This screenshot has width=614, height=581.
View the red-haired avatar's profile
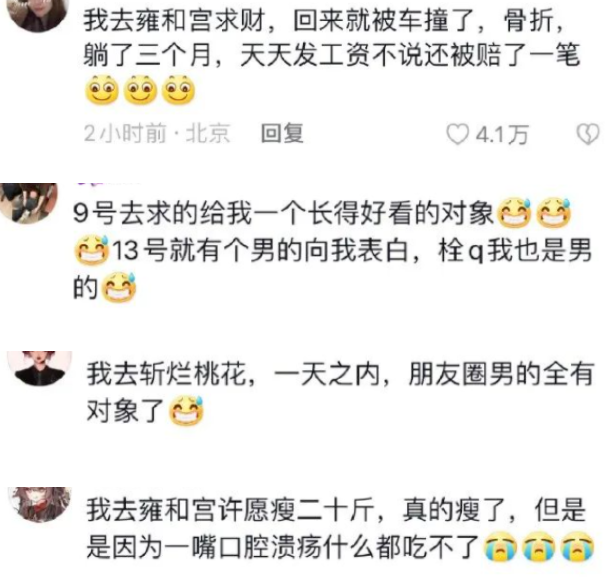click(40, 368)
